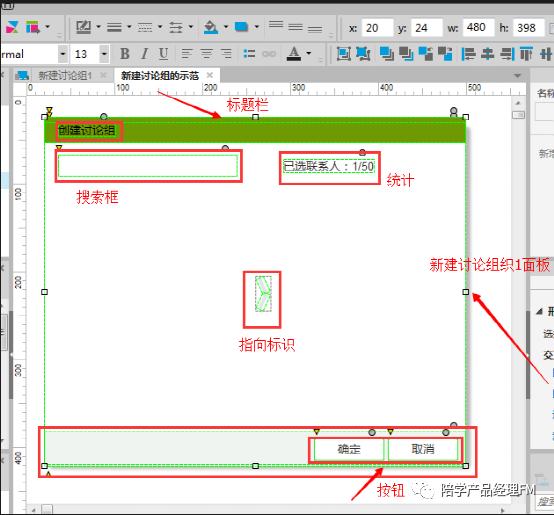
Task: Click the 取消 button on canvas
Action: 423,449
